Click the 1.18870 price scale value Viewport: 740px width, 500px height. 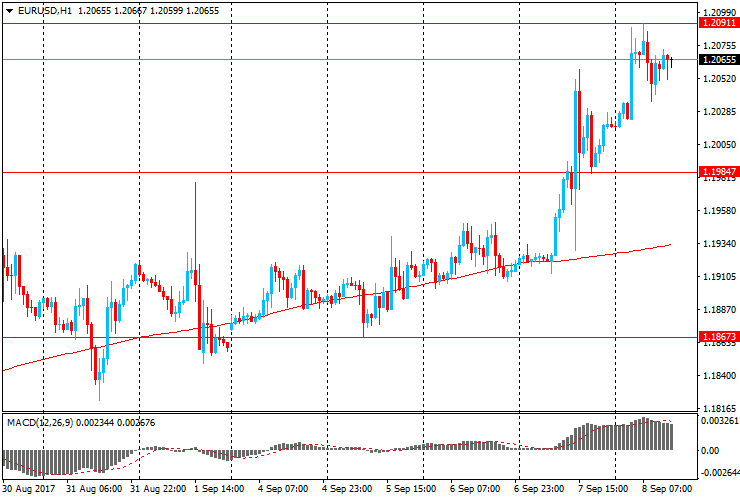click(x=719, y=310)
